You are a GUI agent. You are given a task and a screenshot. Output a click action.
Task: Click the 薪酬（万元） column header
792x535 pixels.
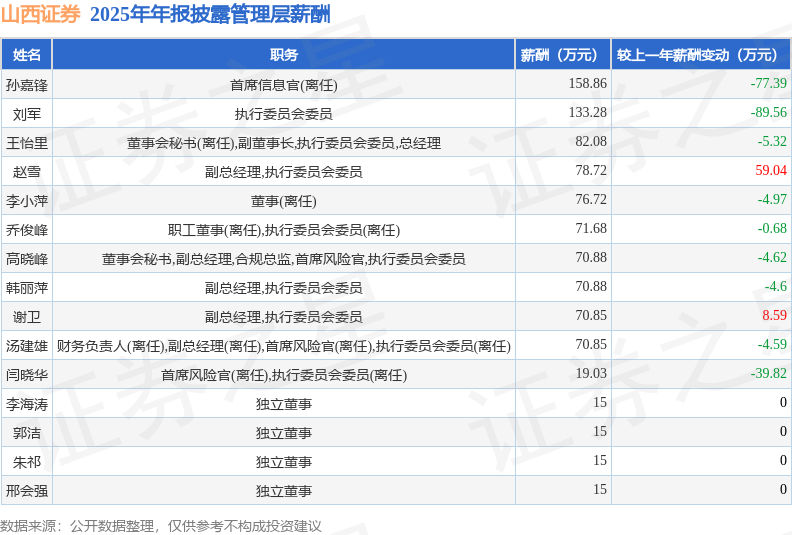[x=563, y=55]
